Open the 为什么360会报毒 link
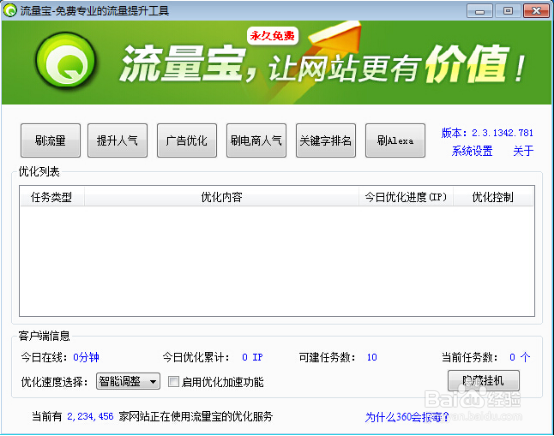Viewport: 554px width, 436px height. [407, 417]
